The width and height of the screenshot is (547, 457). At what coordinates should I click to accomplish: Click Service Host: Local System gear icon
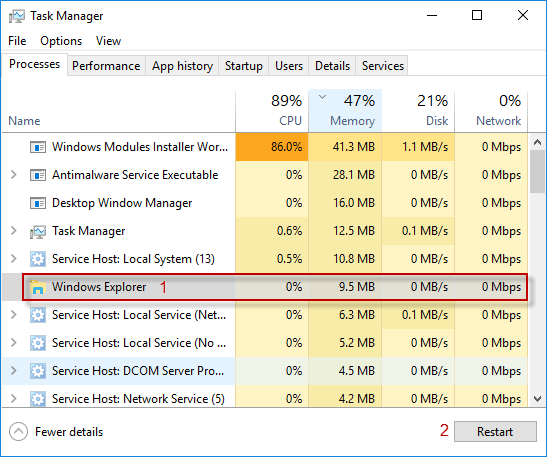pyautogui.click(x=38, y=259)
